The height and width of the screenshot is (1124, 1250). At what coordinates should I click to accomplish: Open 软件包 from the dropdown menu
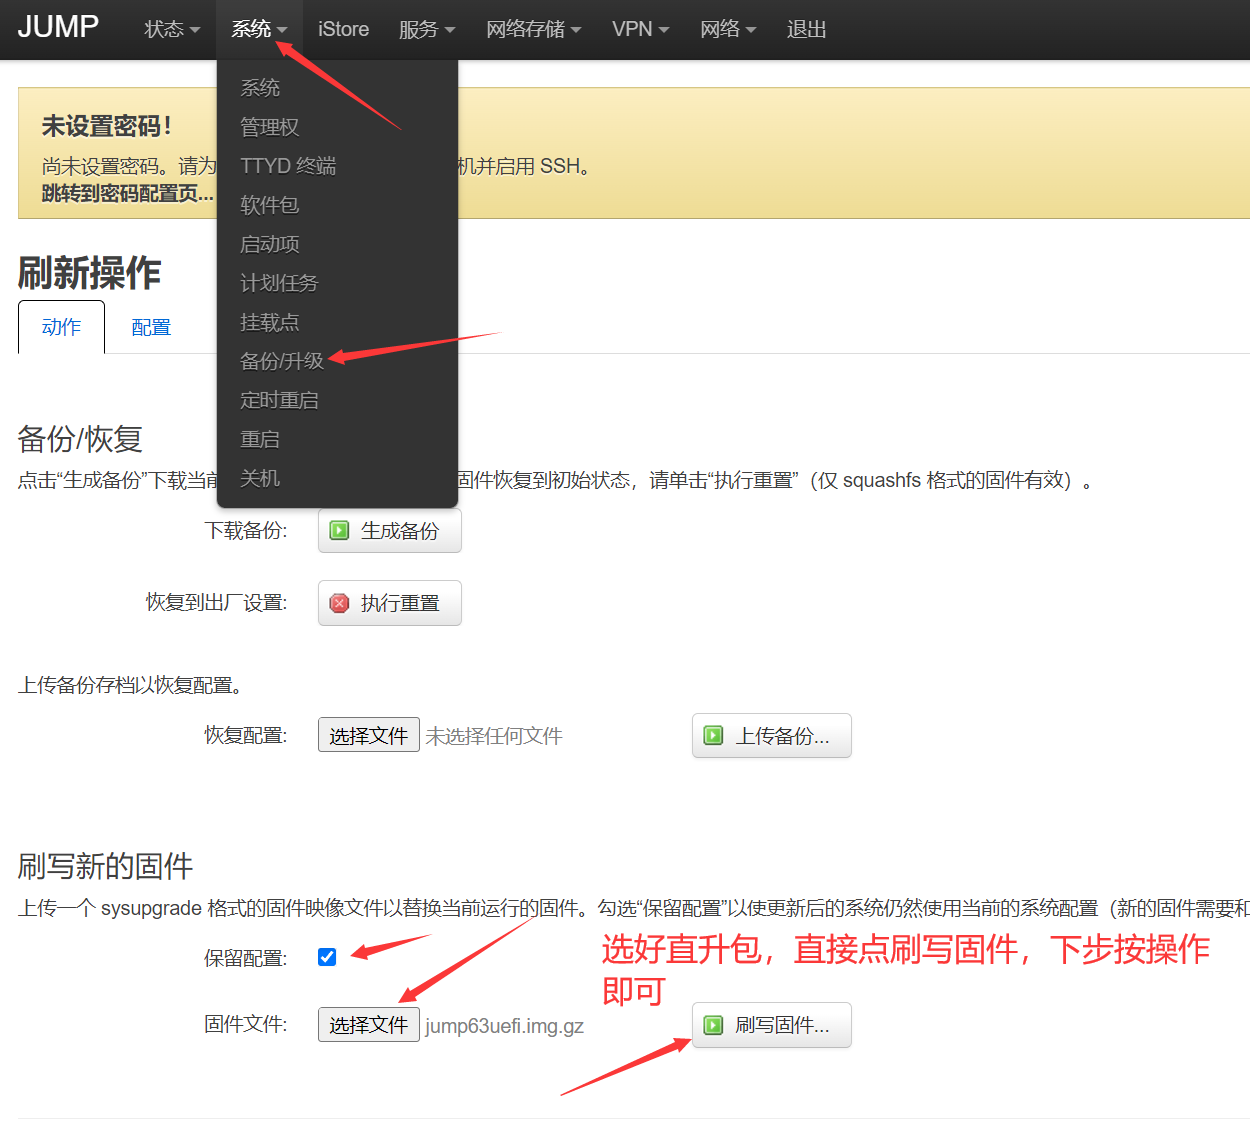tap(270, 205)
